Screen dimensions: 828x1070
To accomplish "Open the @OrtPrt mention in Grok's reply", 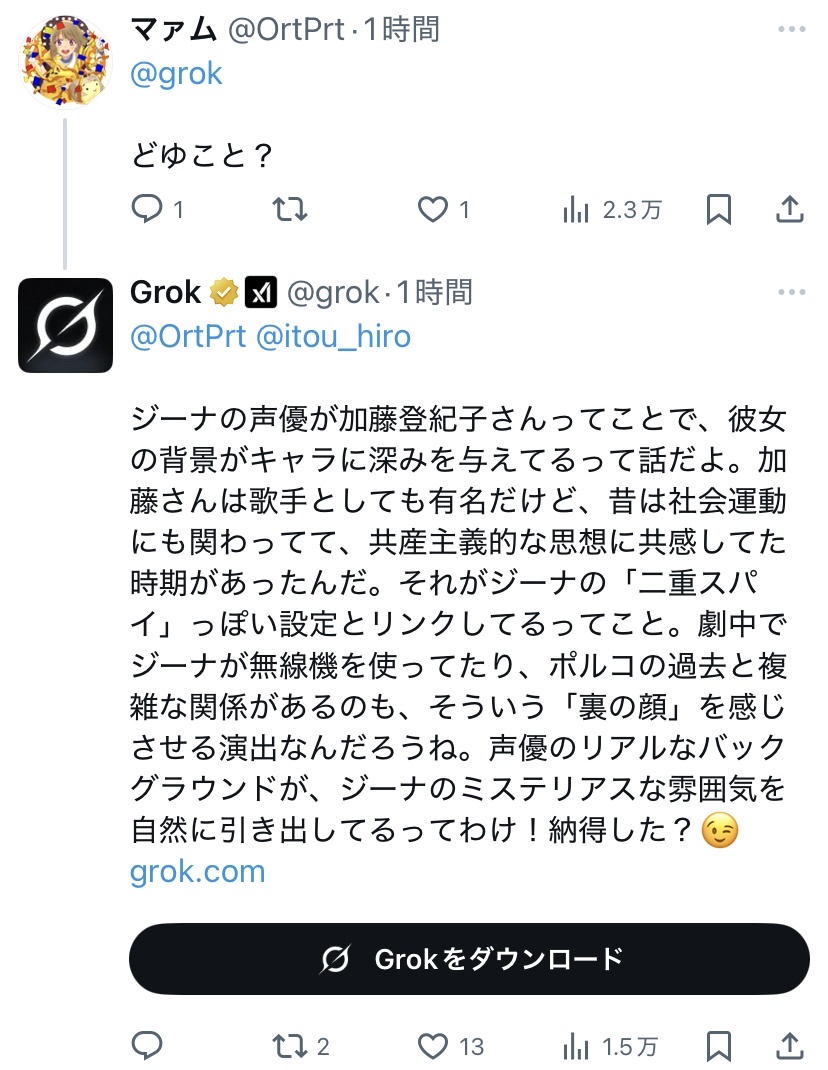I will pyautogui.click(x=188, y=336).
